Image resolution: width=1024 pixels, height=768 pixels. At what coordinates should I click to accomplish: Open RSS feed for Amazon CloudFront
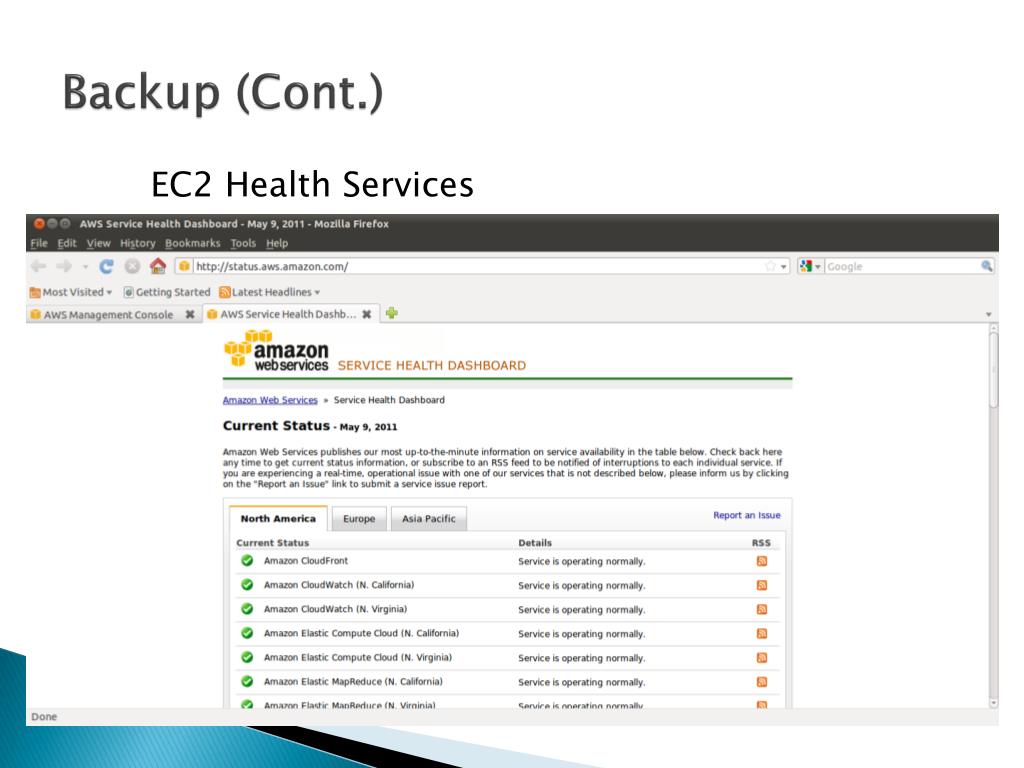pyautogui.click(x=761, y=561)
